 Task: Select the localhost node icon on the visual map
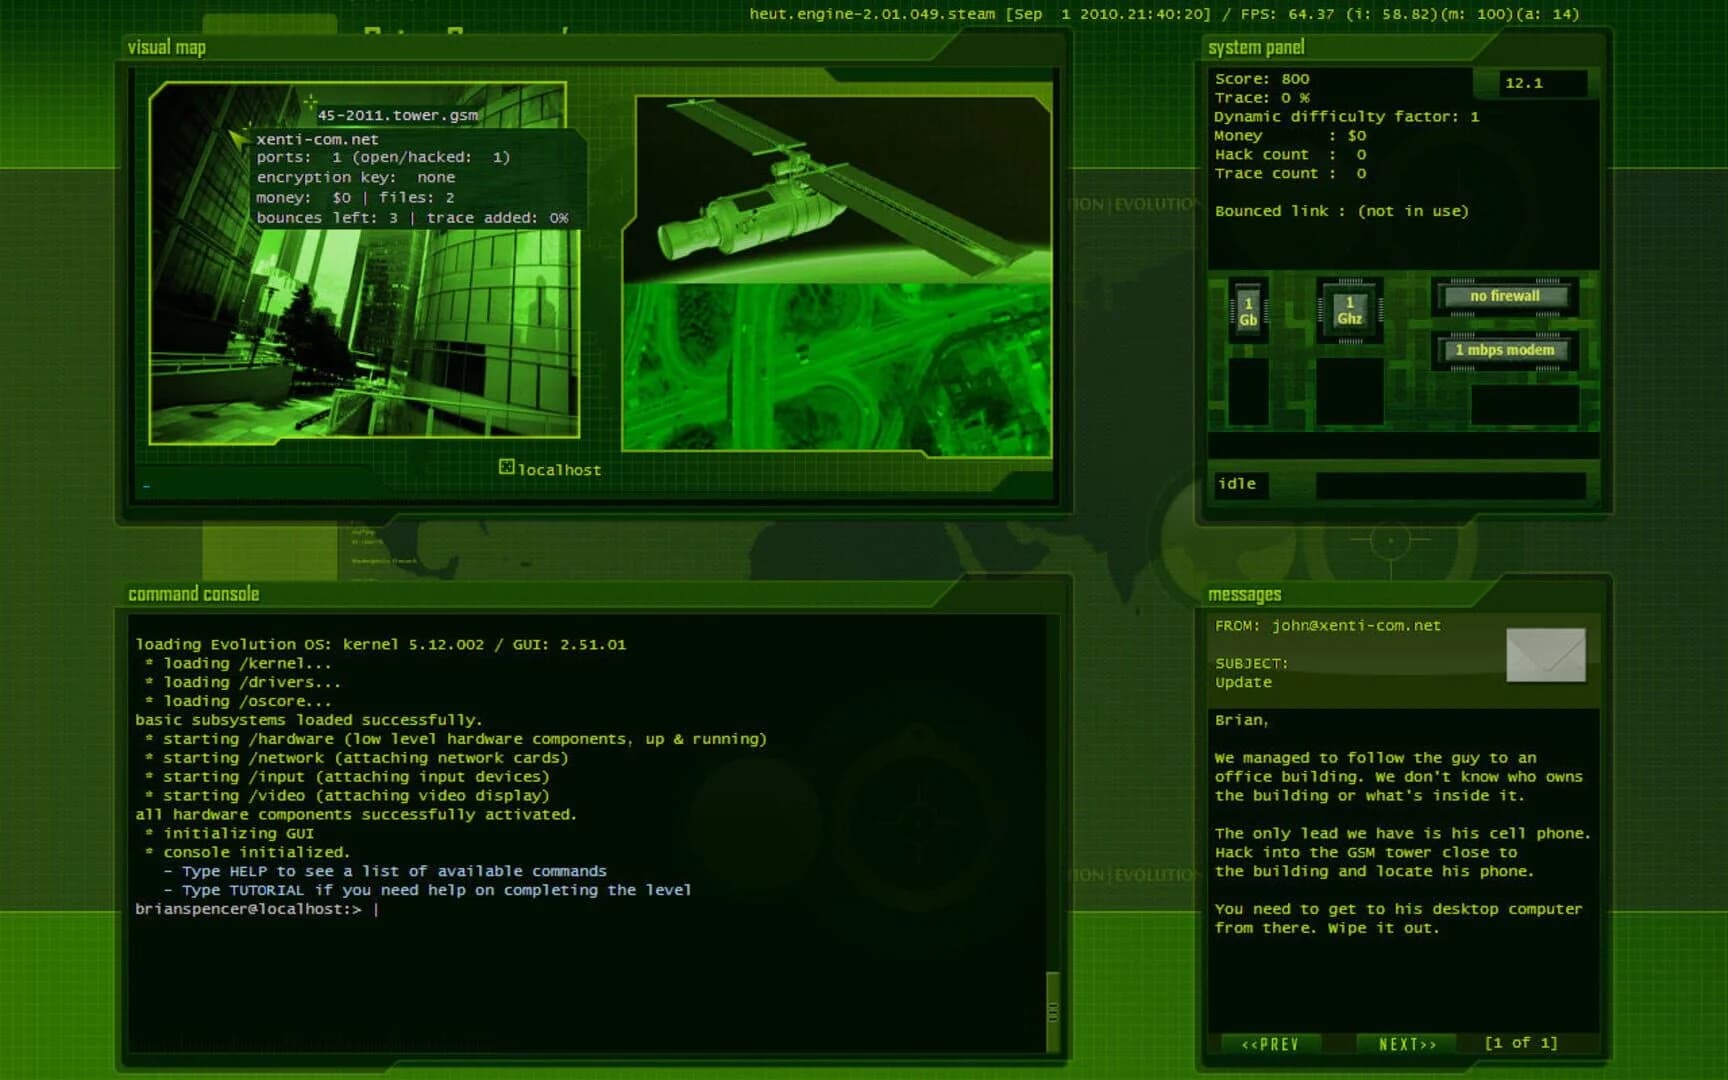pyautogui.click(x=507, y=466)
